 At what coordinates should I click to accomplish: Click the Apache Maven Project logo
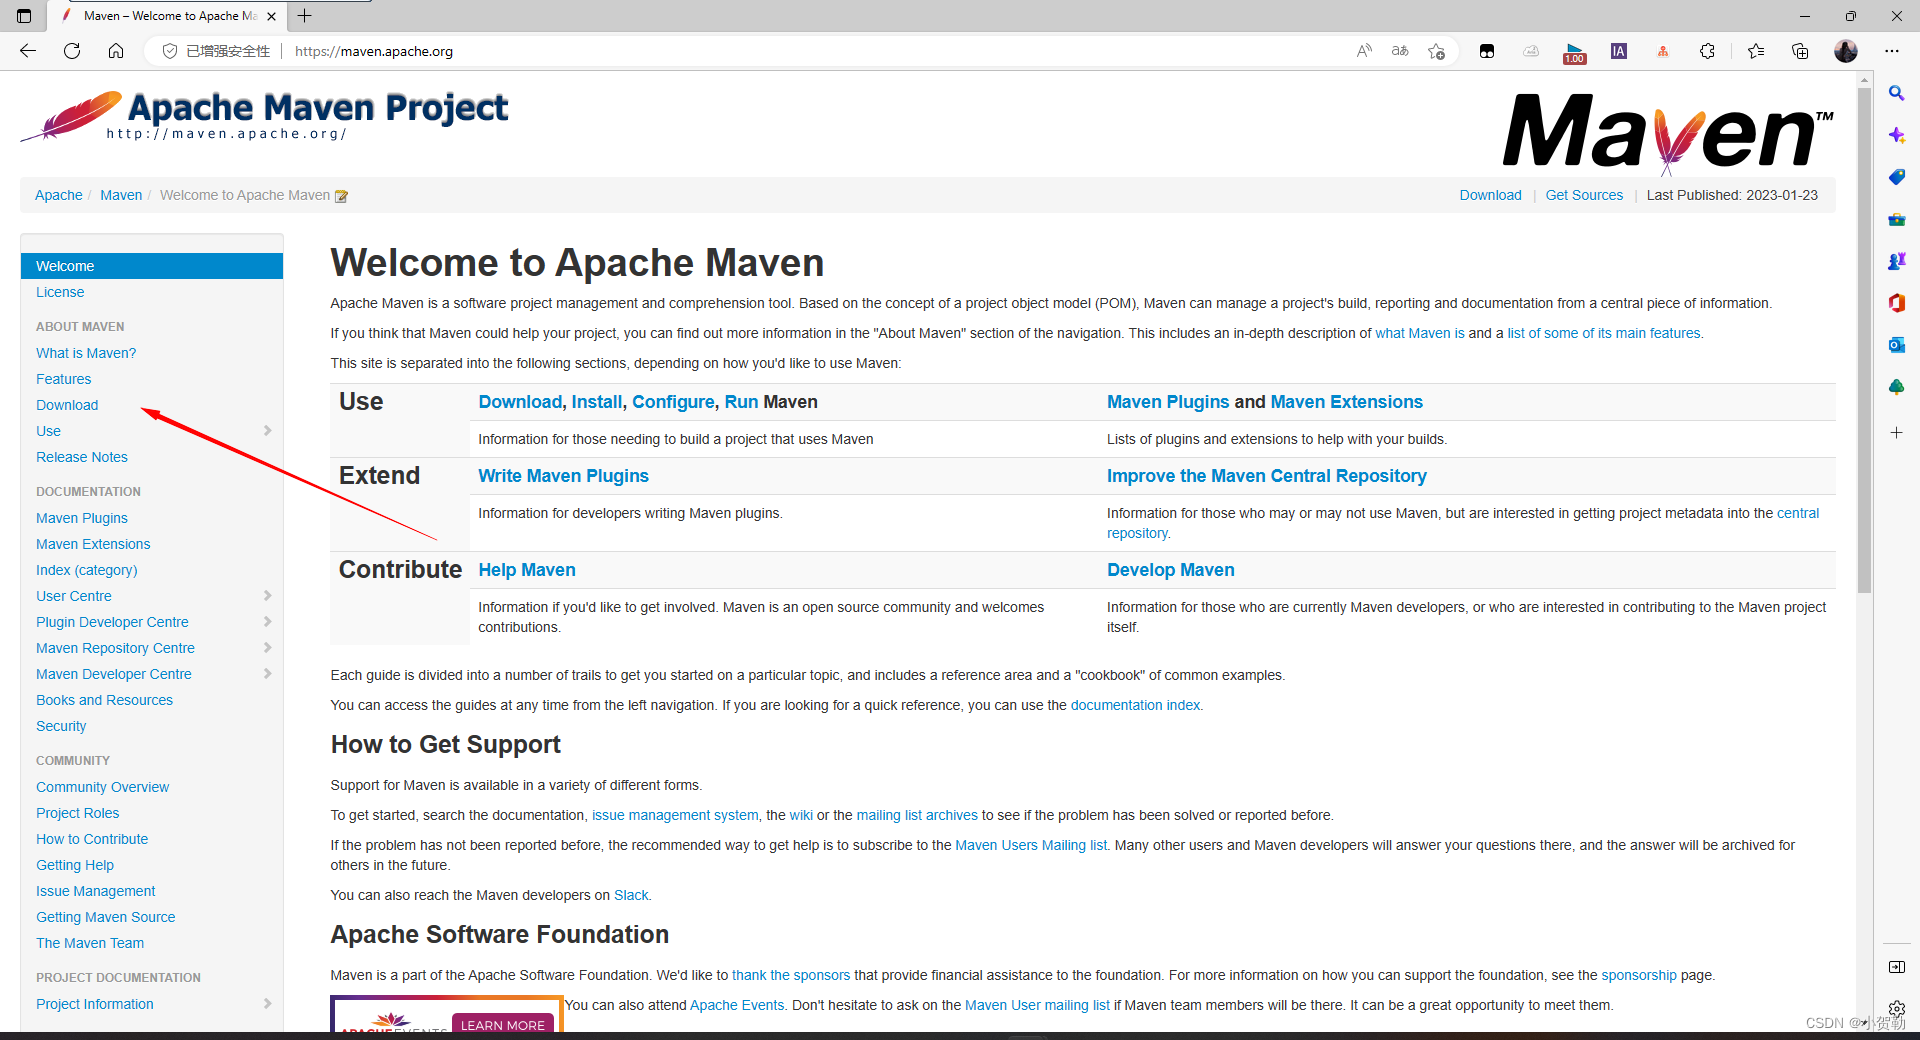pyautogui.click(x=265, y=117)
